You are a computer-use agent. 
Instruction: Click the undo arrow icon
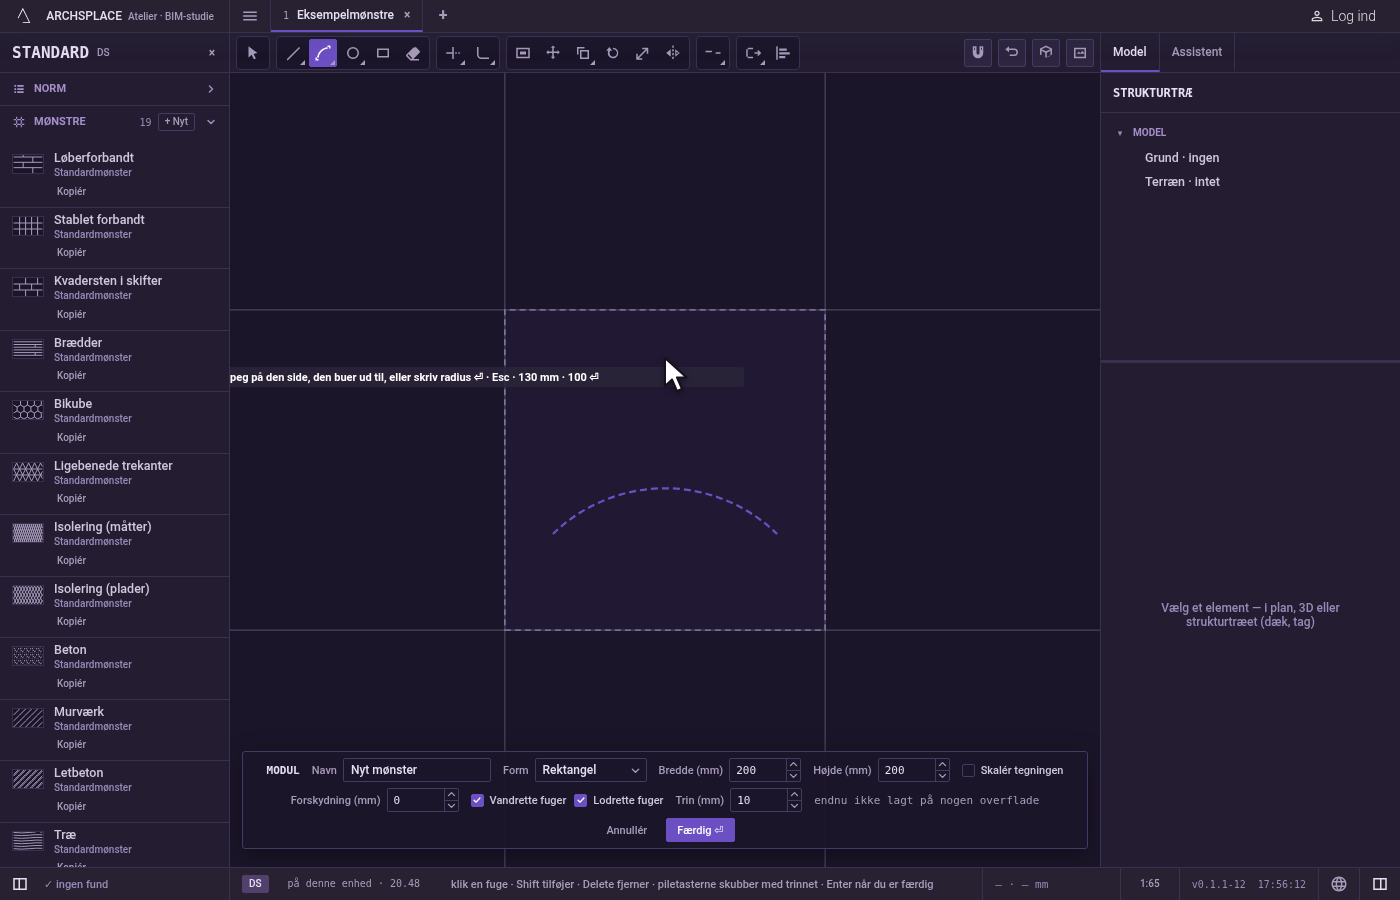[x=1012, y=53]
